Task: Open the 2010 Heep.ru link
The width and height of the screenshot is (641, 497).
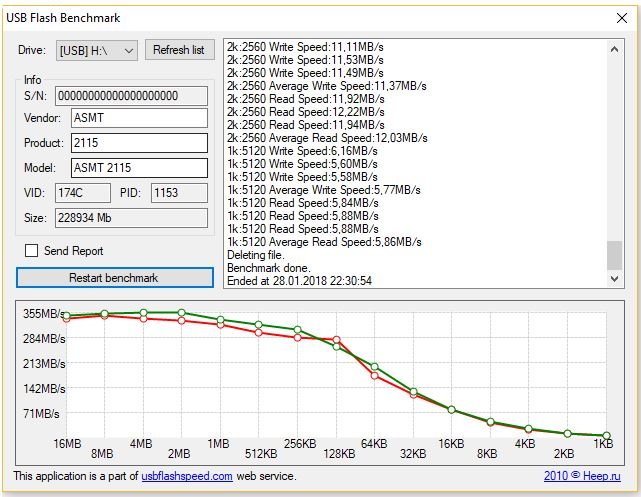Action: tap(582, 476)
